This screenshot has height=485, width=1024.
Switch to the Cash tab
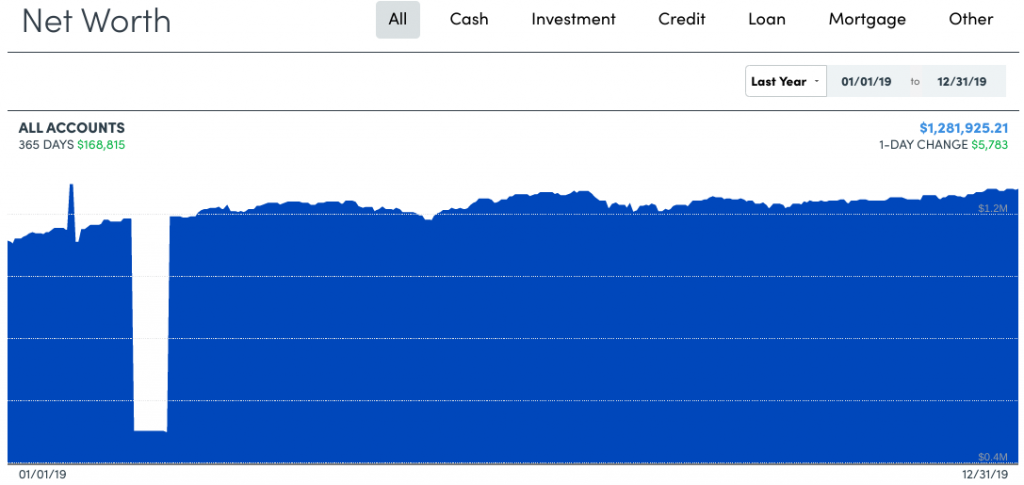click(469, 20)
